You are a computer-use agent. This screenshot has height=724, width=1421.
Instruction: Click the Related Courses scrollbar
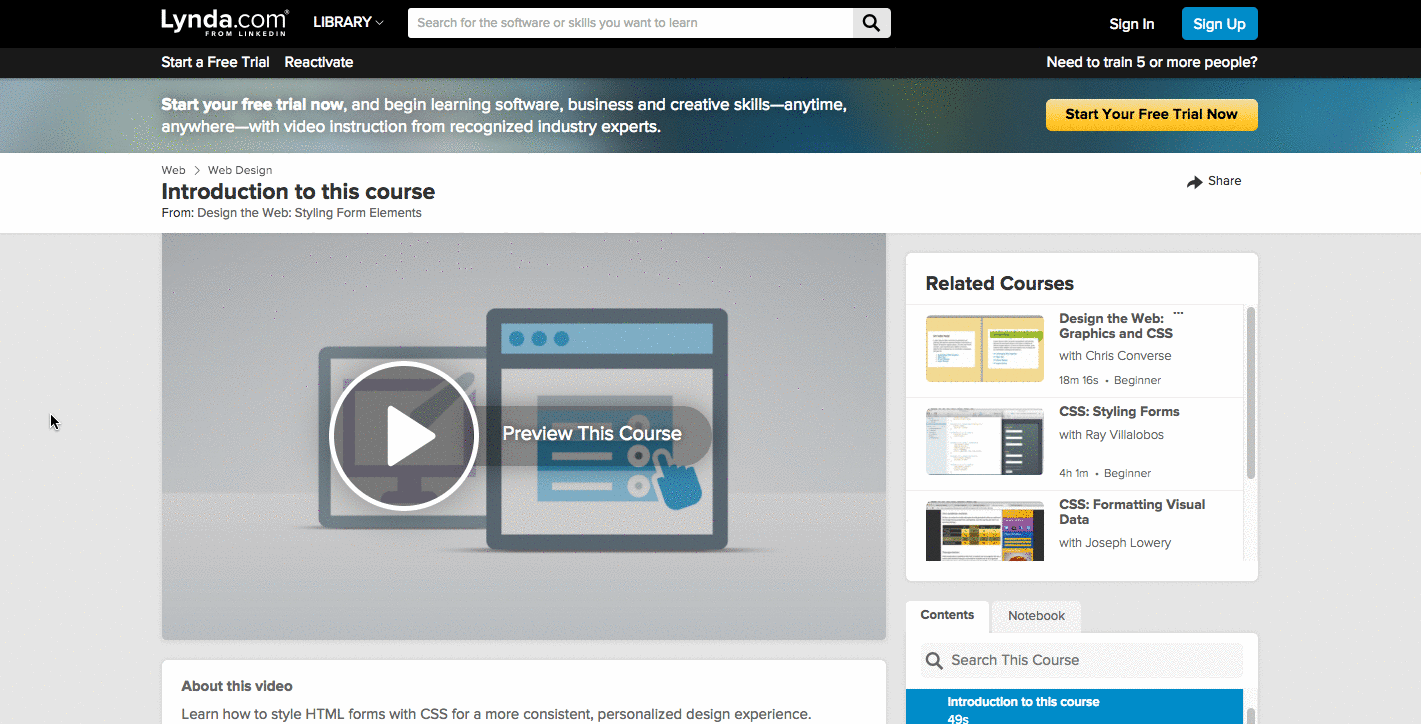pos(1250,393)
